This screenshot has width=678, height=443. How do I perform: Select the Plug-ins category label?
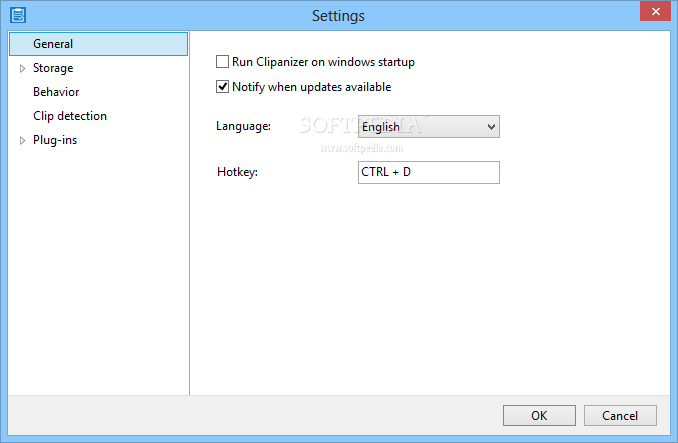tap(55, 140)
